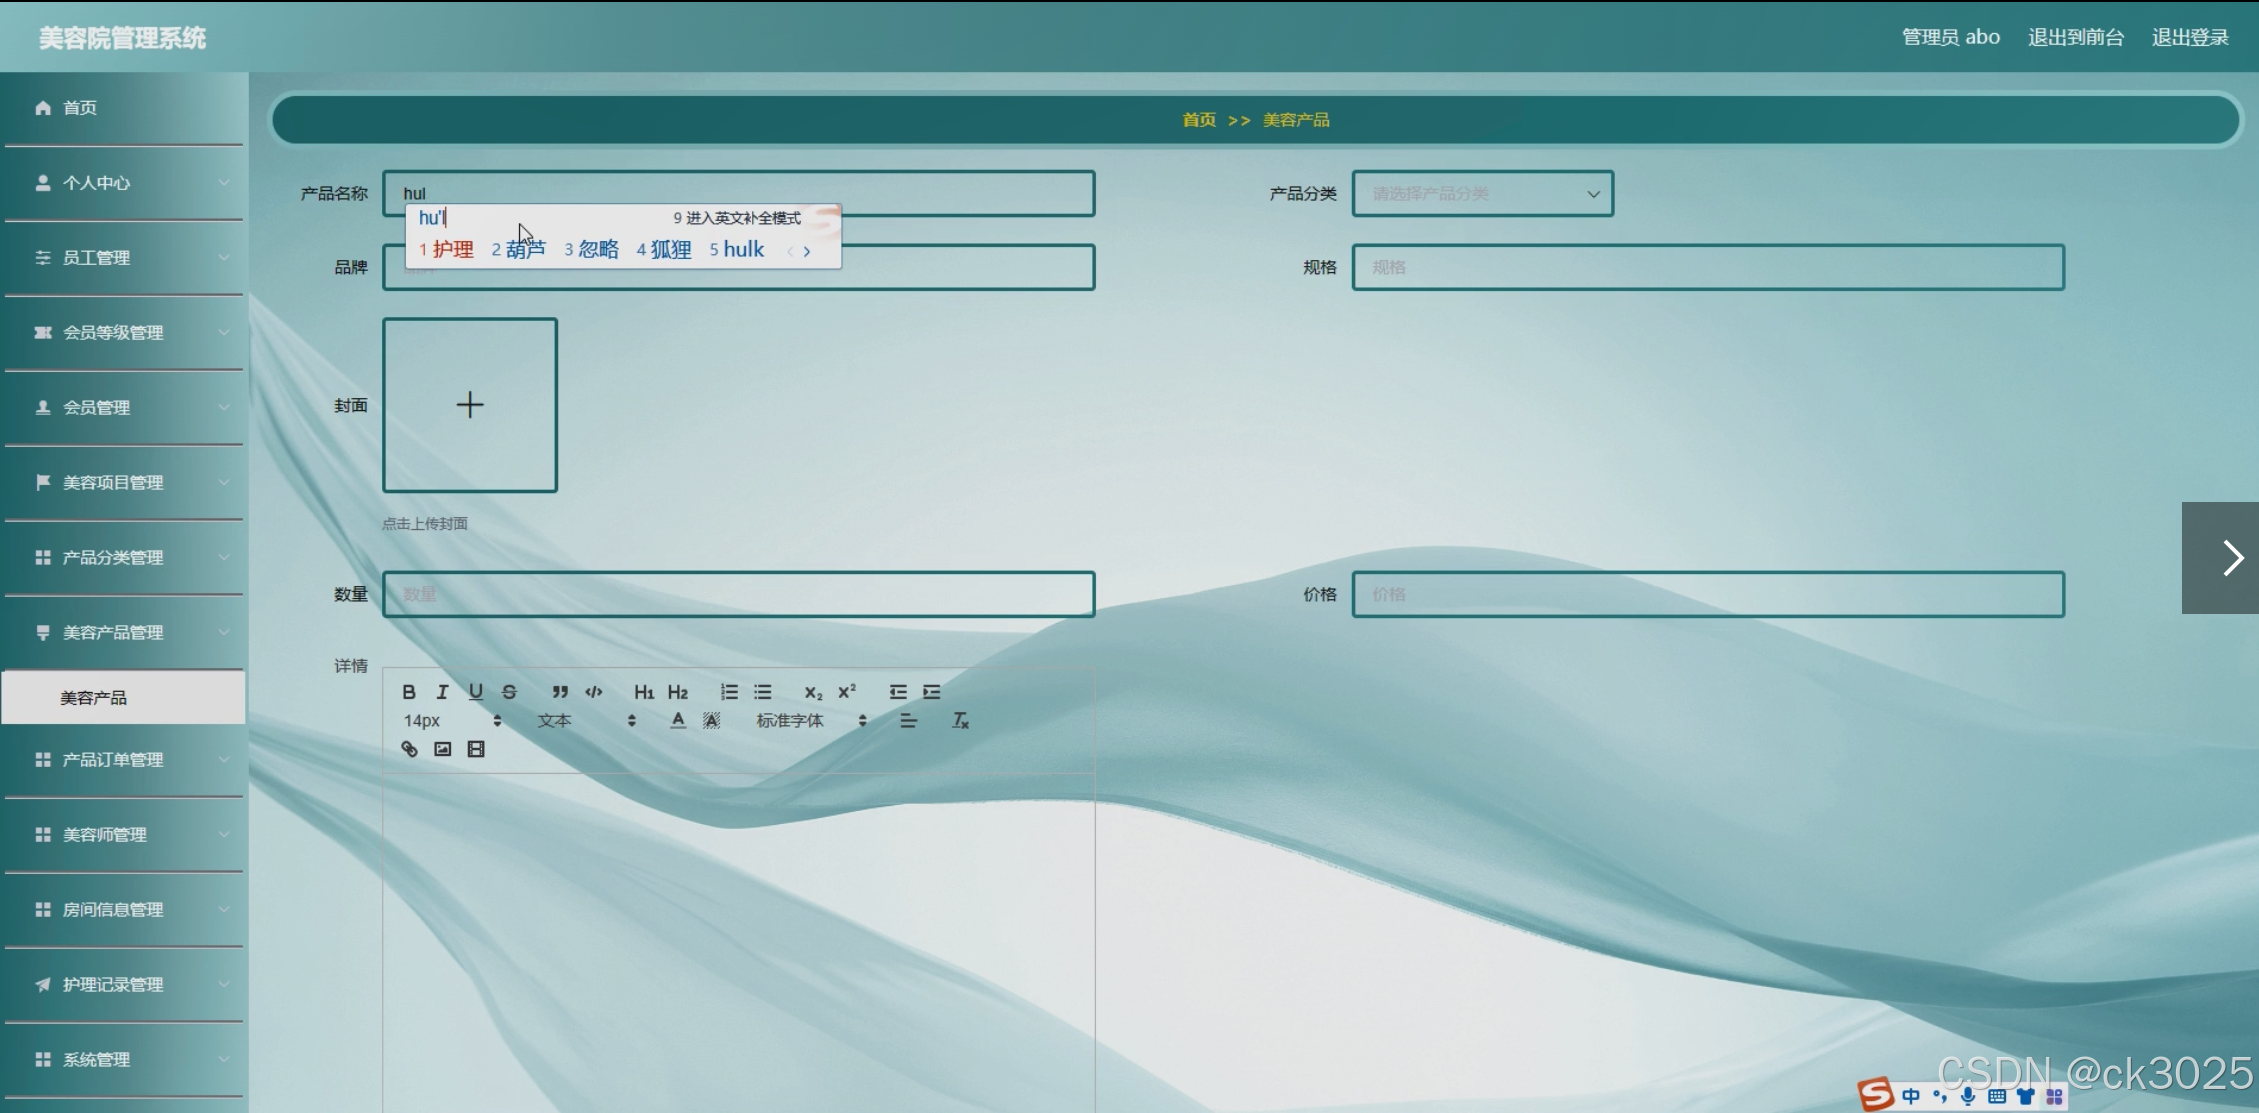The image size is (2259, 1113).
Task: Toggle strikethrough formatting in editor
Action: (x=509, y=692)
